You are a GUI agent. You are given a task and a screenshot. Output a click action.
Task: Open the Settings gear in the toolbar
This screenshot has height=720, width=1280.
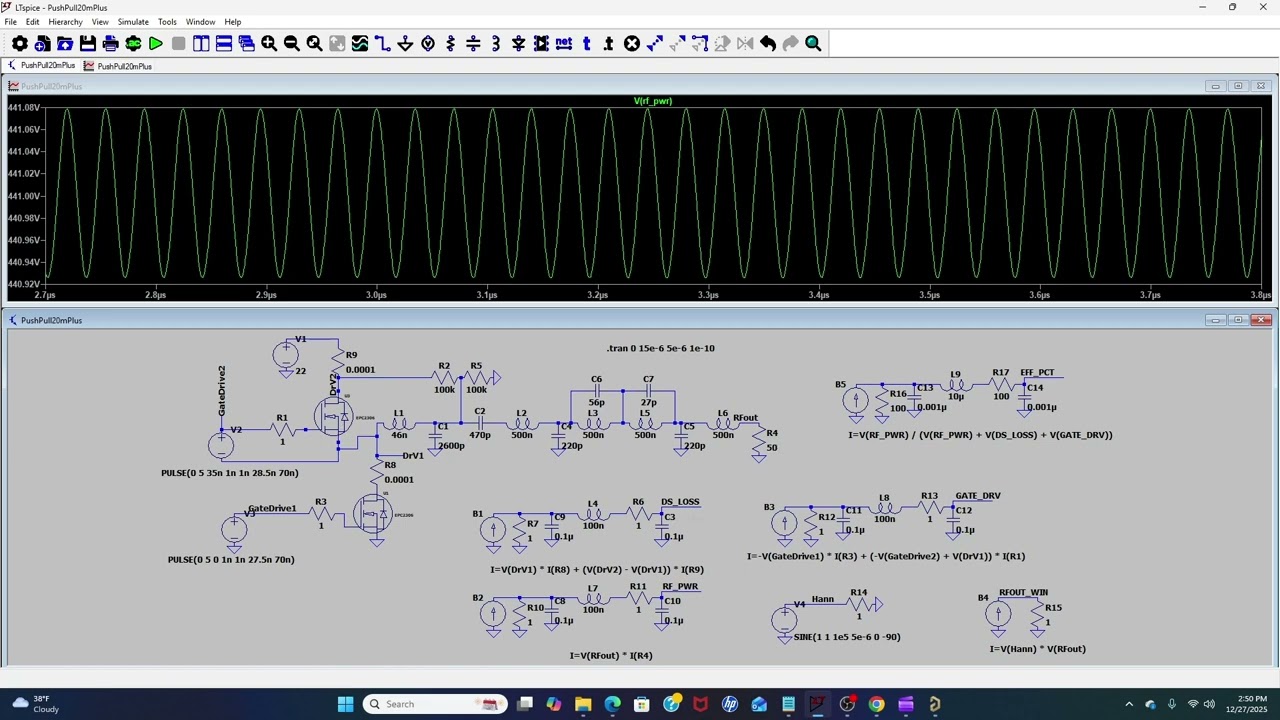19,43
